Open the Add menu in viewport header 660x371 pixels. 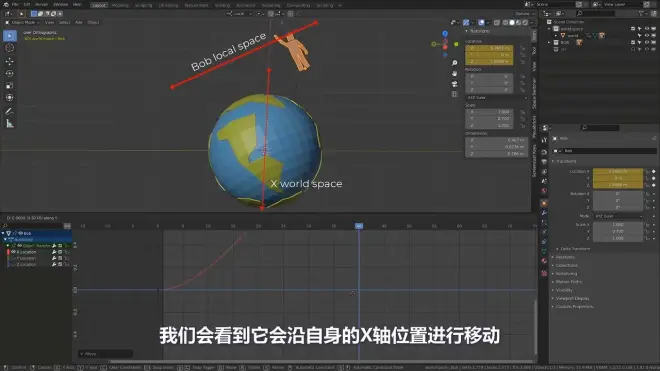79,22
